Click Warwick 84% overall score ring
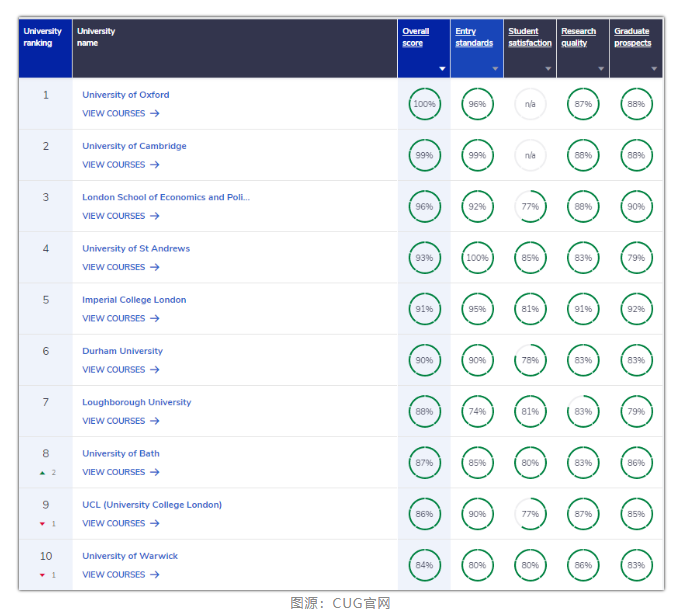 coord(424,565)
